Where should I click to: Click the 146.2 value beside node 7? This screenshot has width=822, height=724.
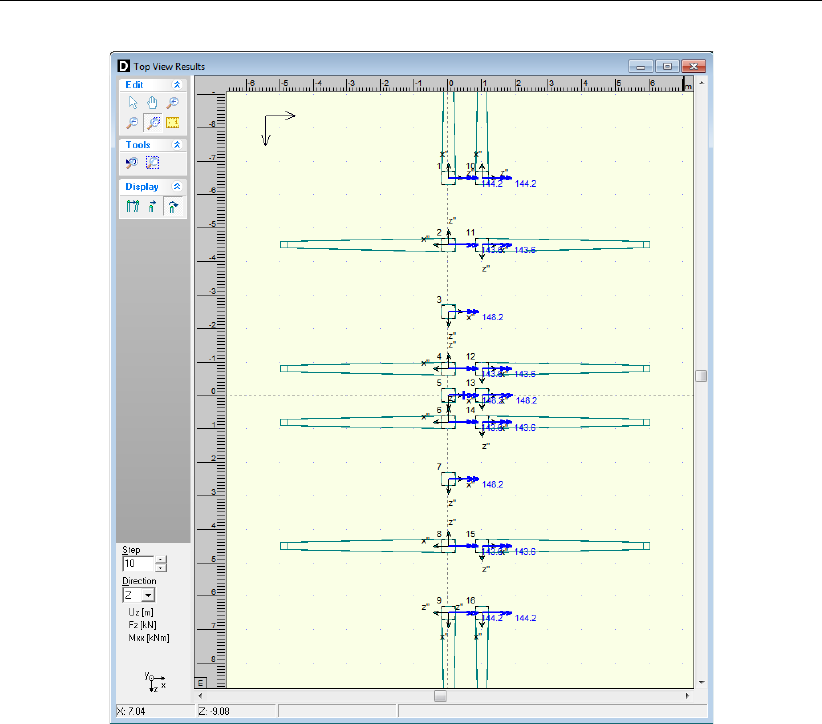click(x=492, y=484)
